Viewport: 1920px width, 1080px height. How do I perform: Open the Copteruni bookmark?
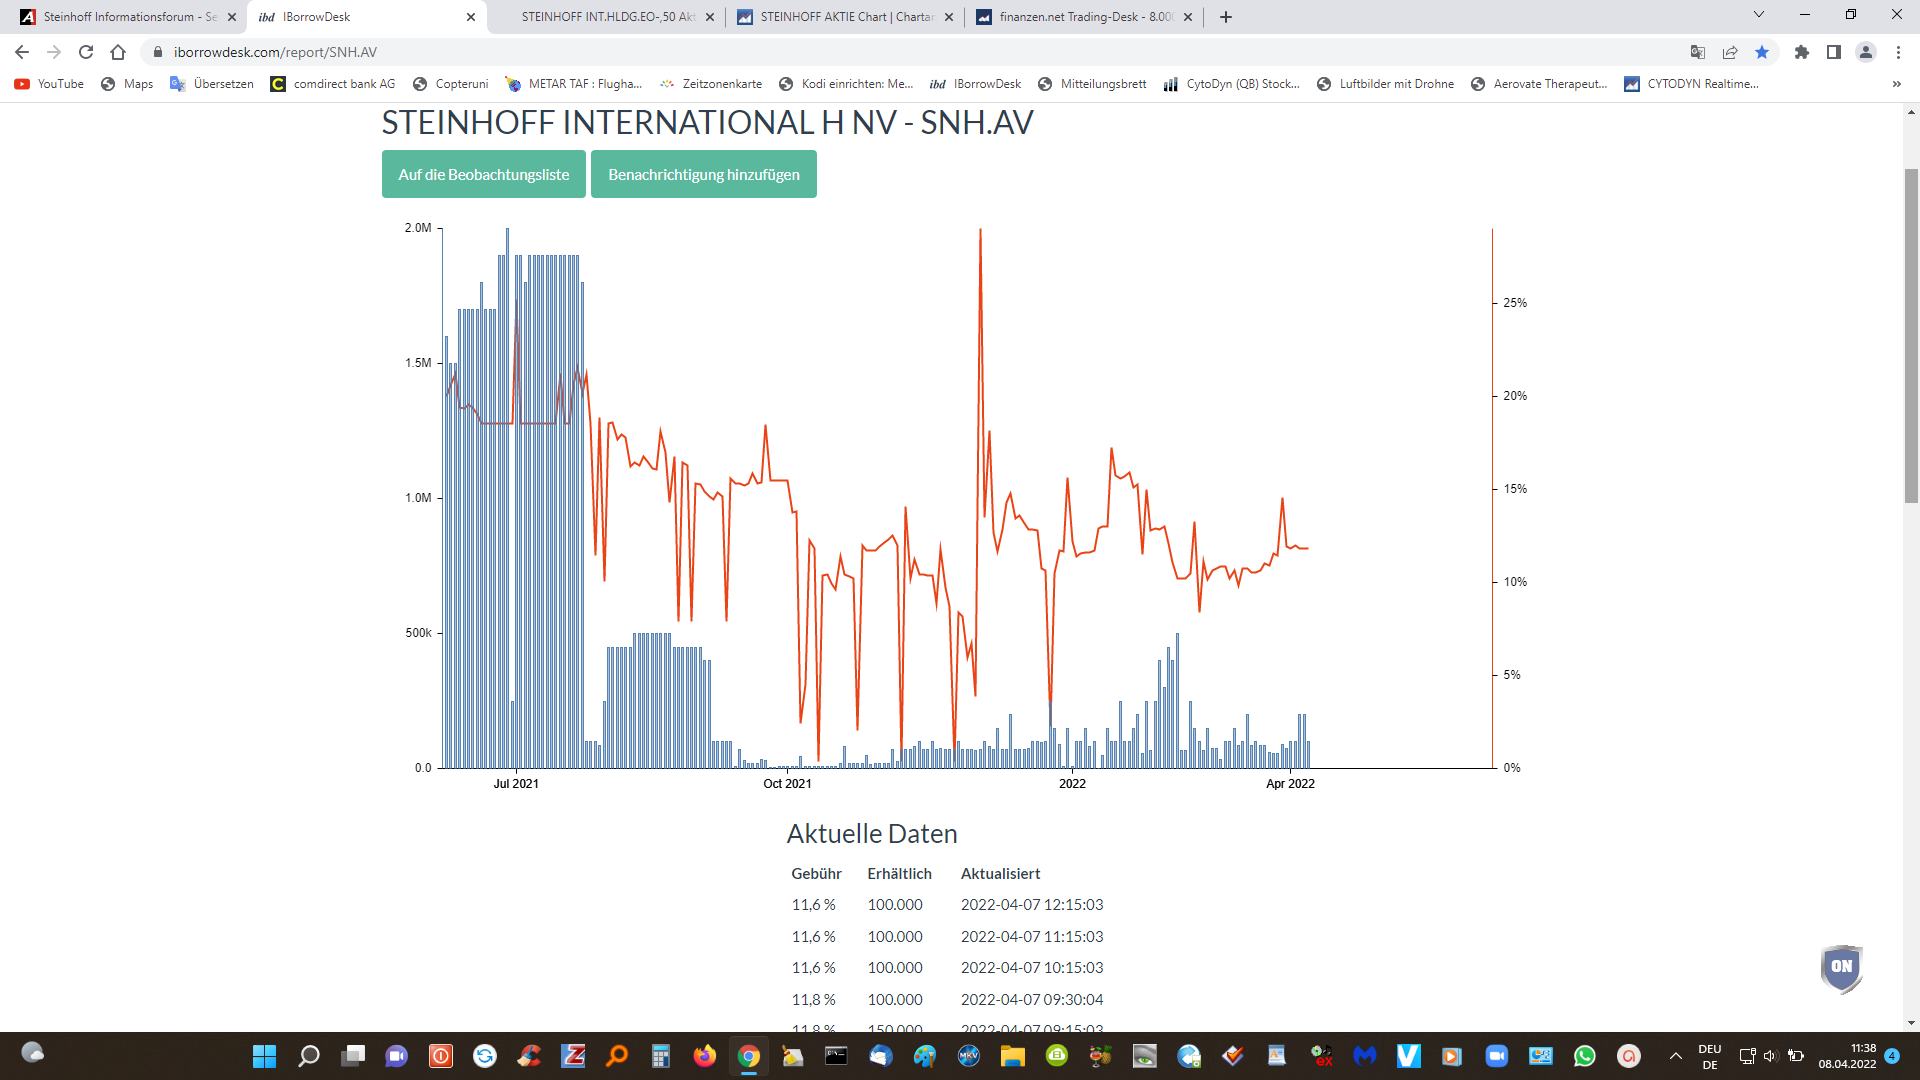click(x=450, y=84)
